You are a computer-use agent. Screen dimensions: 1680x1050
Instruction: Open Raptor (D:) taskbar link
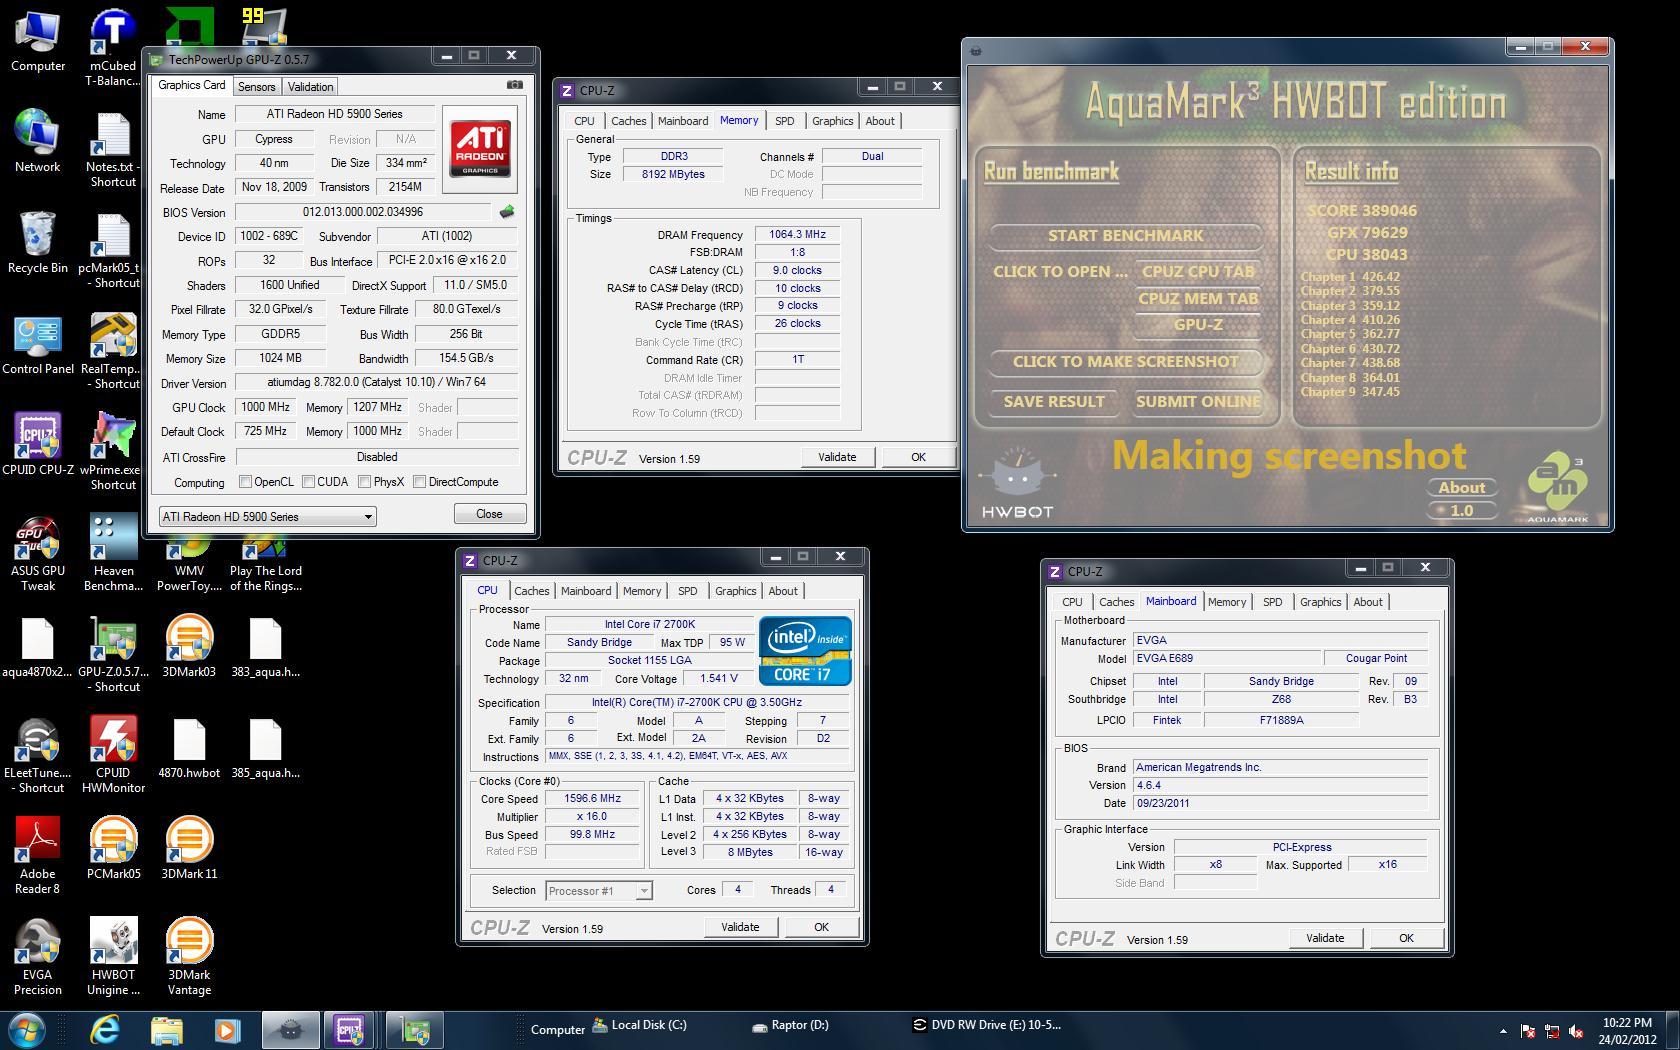tap(792, 1025)
